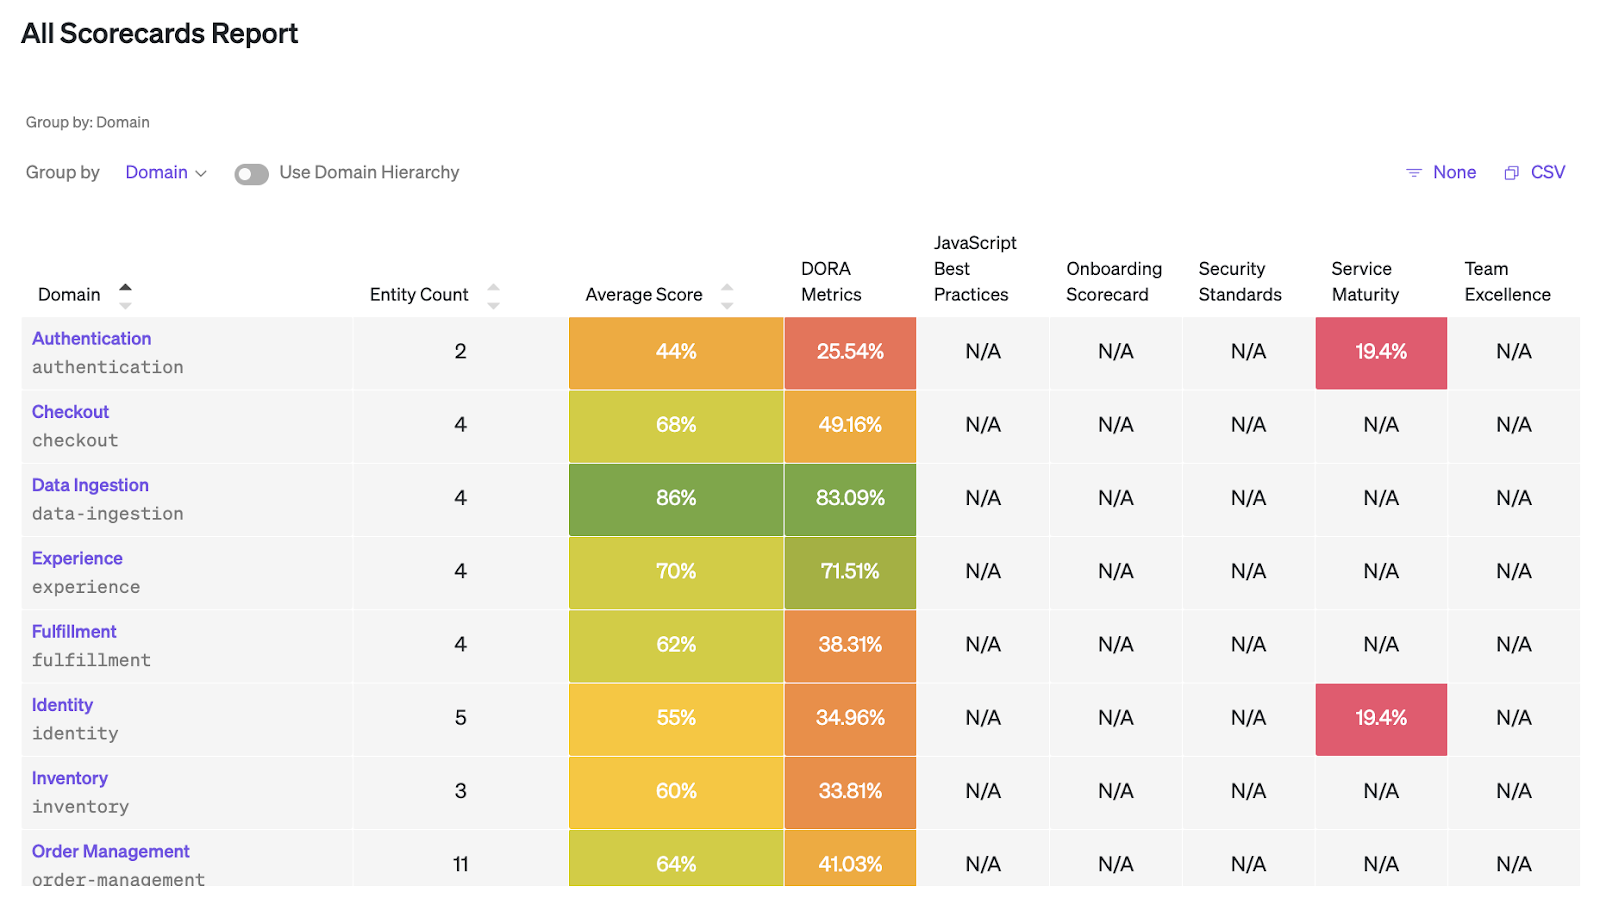
Task: Click the Security Standards column header
Action: (1239, 282)
